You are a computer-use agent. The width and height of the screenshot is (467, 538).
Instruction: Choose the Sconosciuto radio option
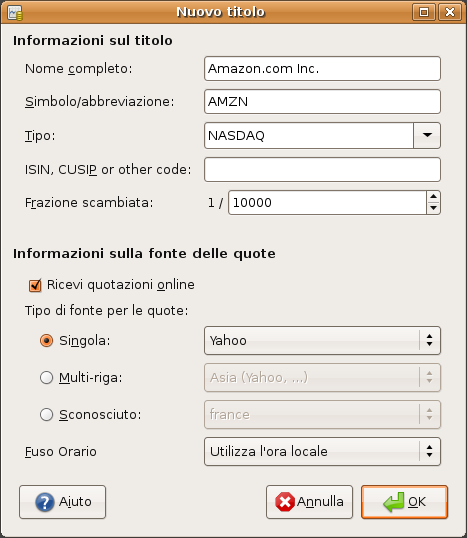[x=46, y=414]
